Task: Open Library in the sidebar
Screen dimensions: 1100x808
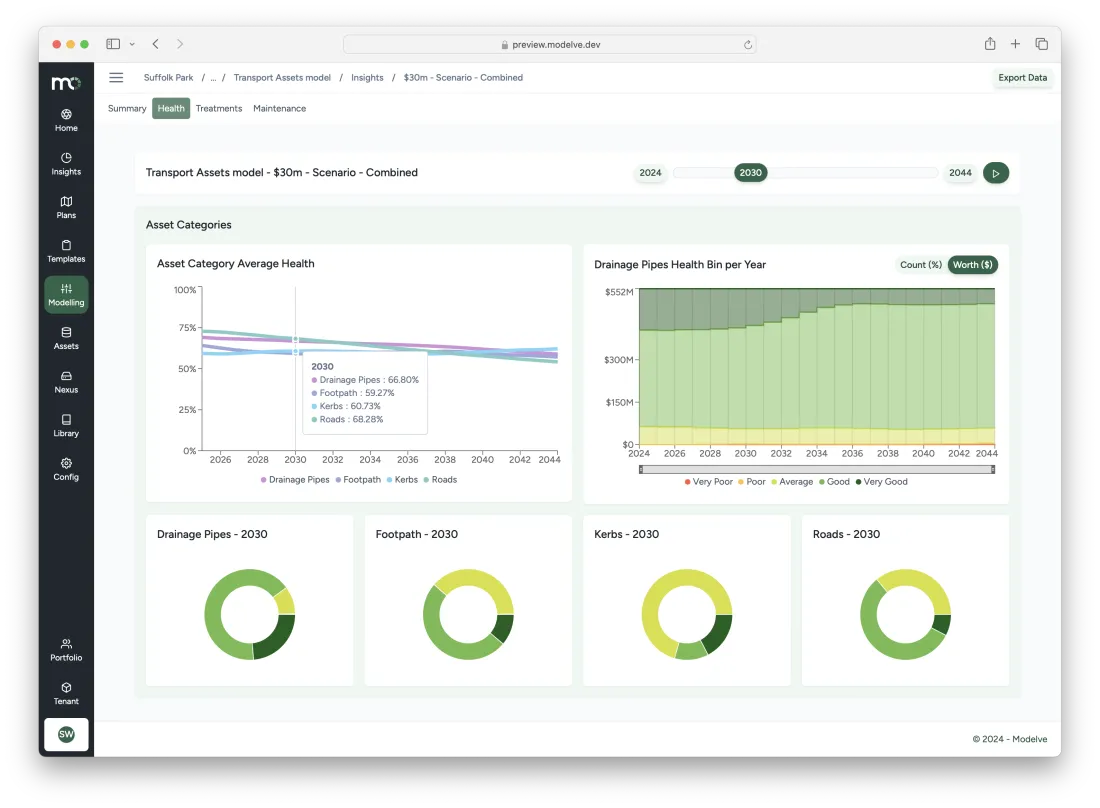Action: (x=66, y=425)
